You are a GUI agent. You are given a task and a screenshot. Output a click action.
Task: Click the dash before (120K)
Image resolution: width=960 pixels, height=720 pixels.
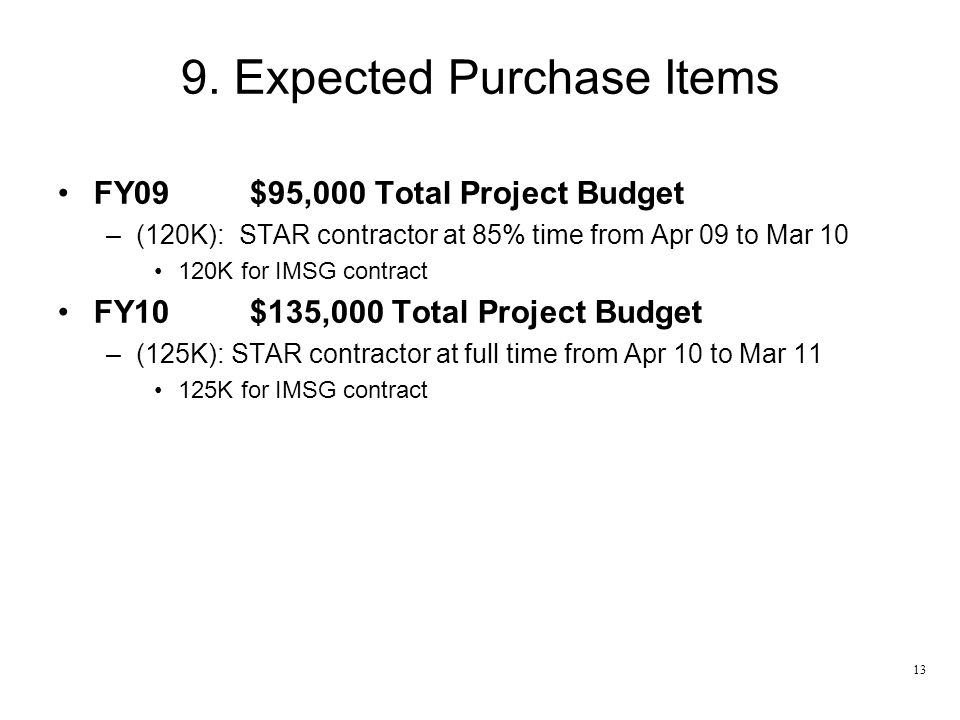coord(113,236)
